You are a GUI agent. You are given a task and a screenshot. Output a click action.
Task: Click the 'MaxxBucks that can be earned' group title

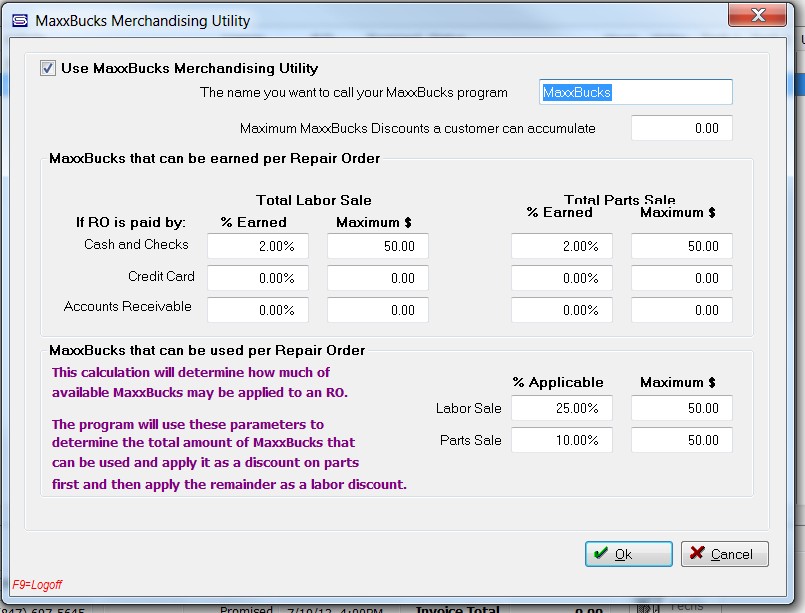click(x=215, y=158)
